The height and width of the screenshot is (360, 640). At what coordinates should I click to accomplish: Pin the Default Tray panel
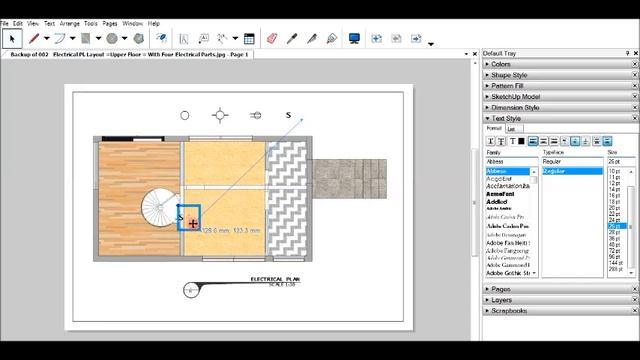(x=627, y=53)
